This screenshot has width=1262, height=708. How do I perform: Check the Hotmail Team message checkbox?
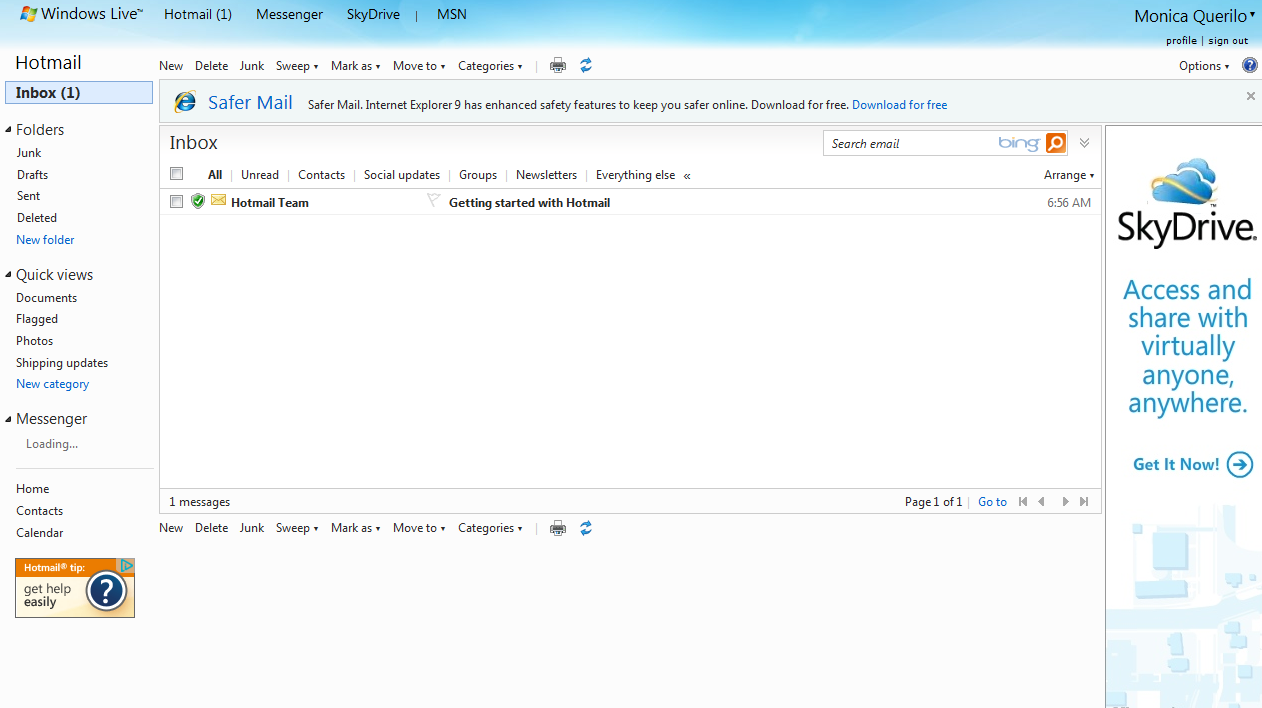point(177,201)
